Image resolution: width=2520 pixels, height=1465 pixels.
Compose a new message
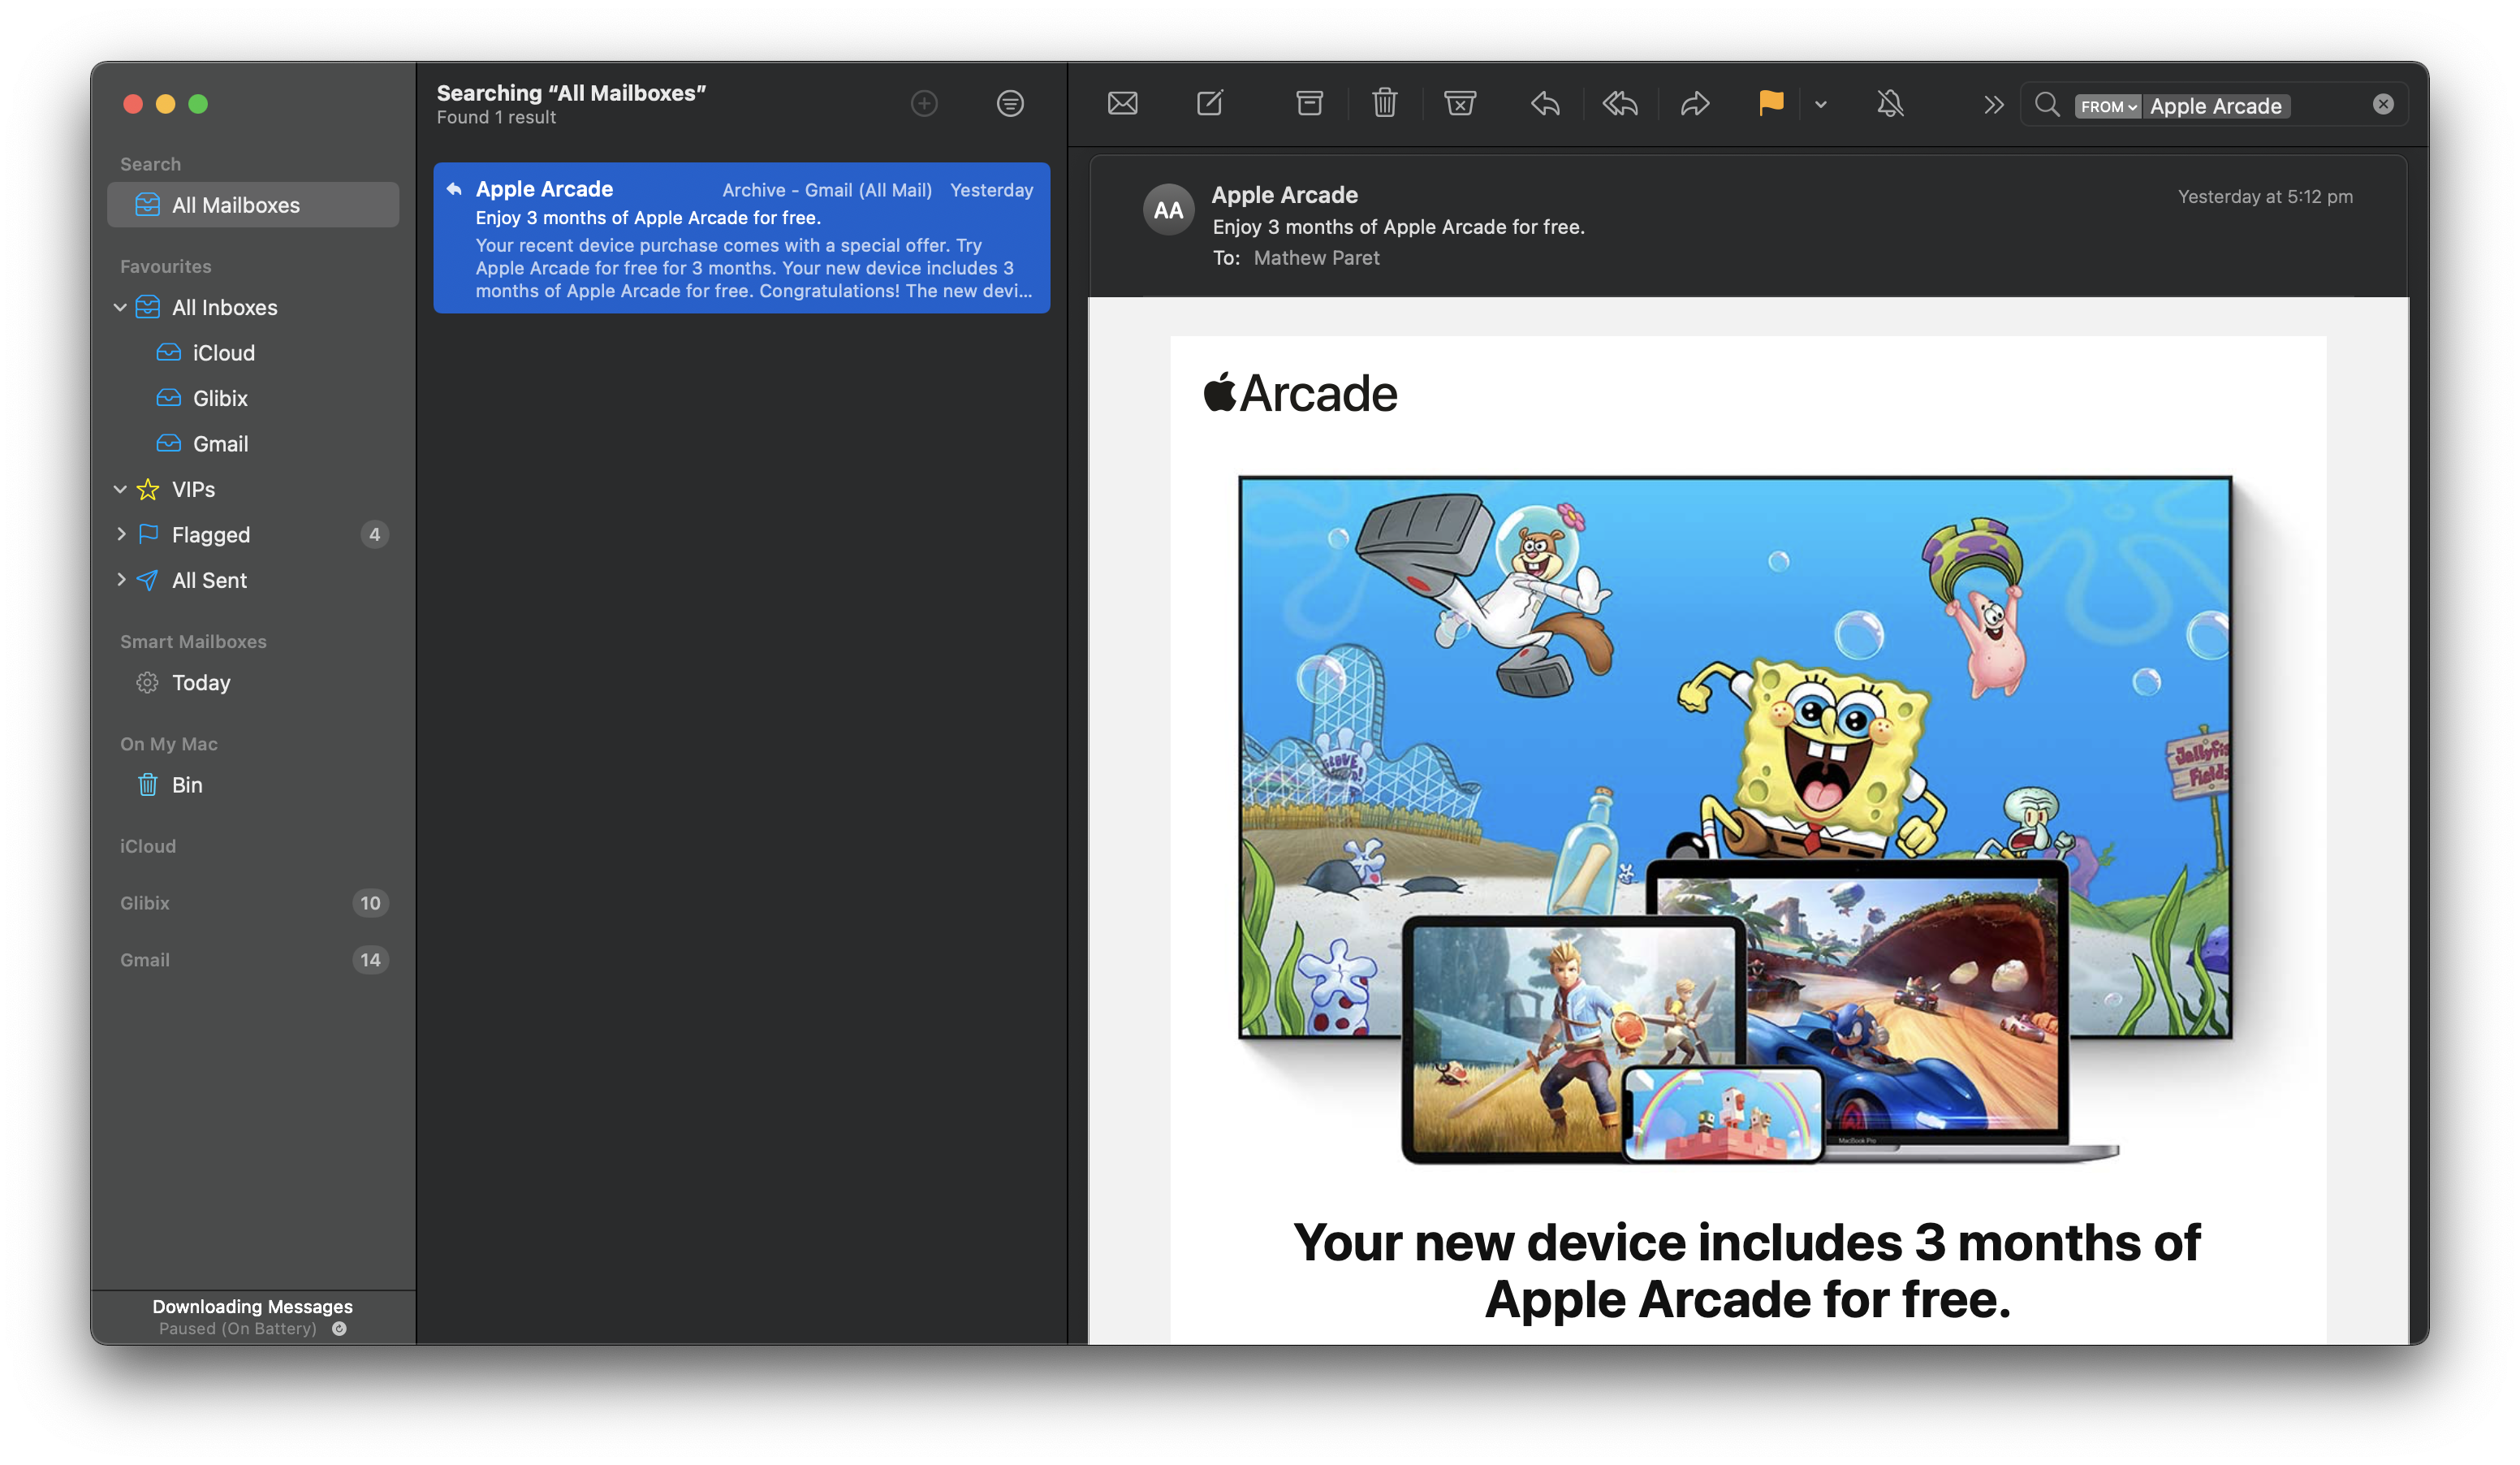click(x=1209, y=103)
